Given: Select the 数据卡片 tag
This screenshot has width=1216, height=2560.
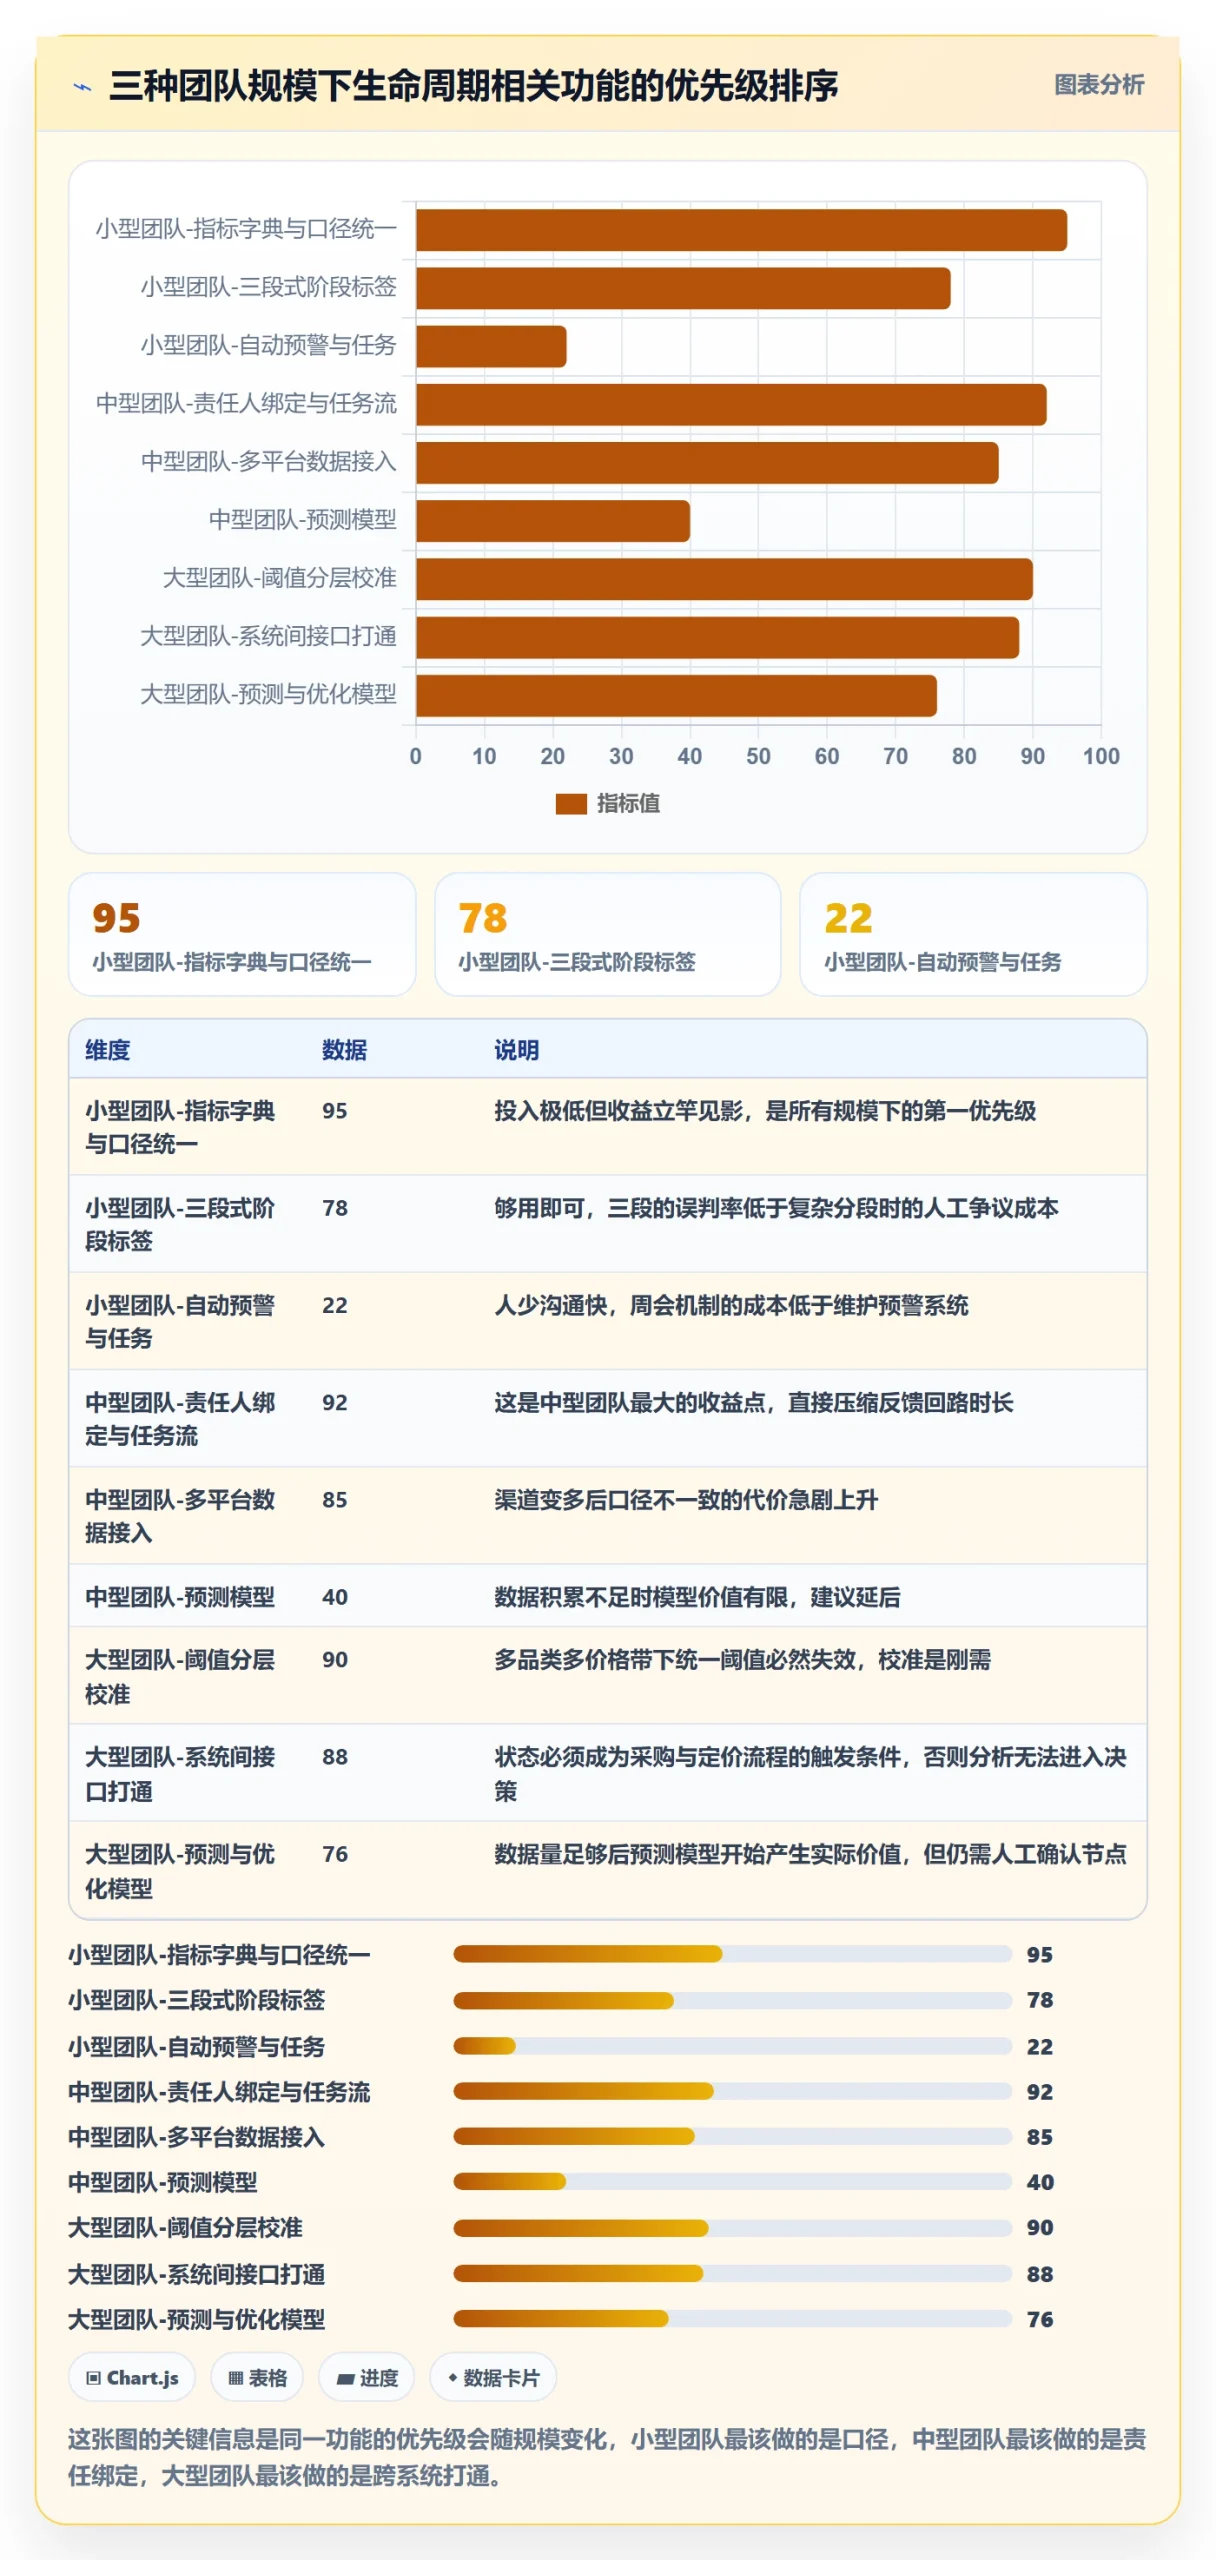Looking at the screenshot, I should pyautogui.click(x=493, y=2378).
